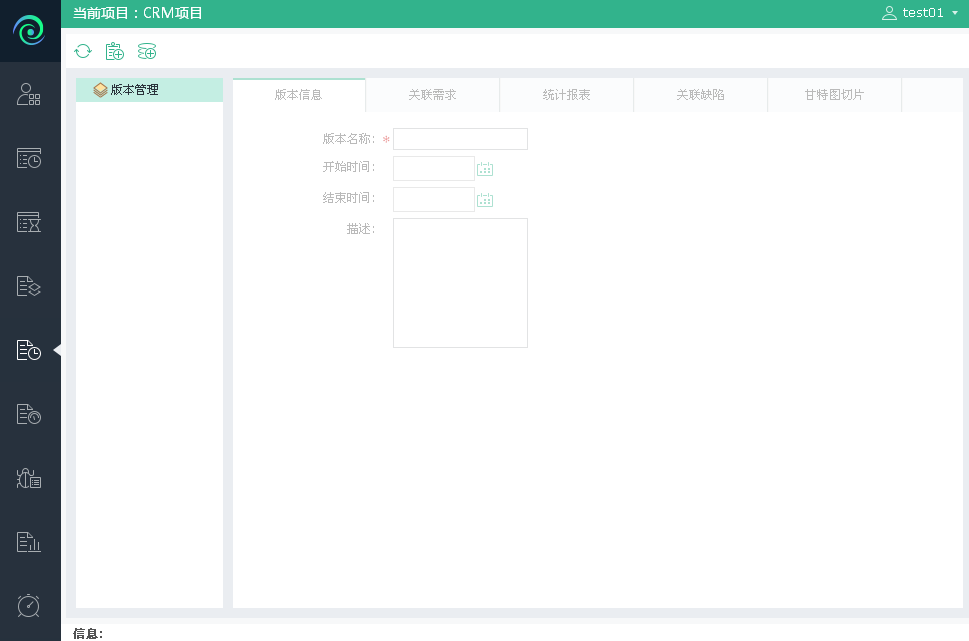Open the bar chart report sidebar icon

coord(28,542)
